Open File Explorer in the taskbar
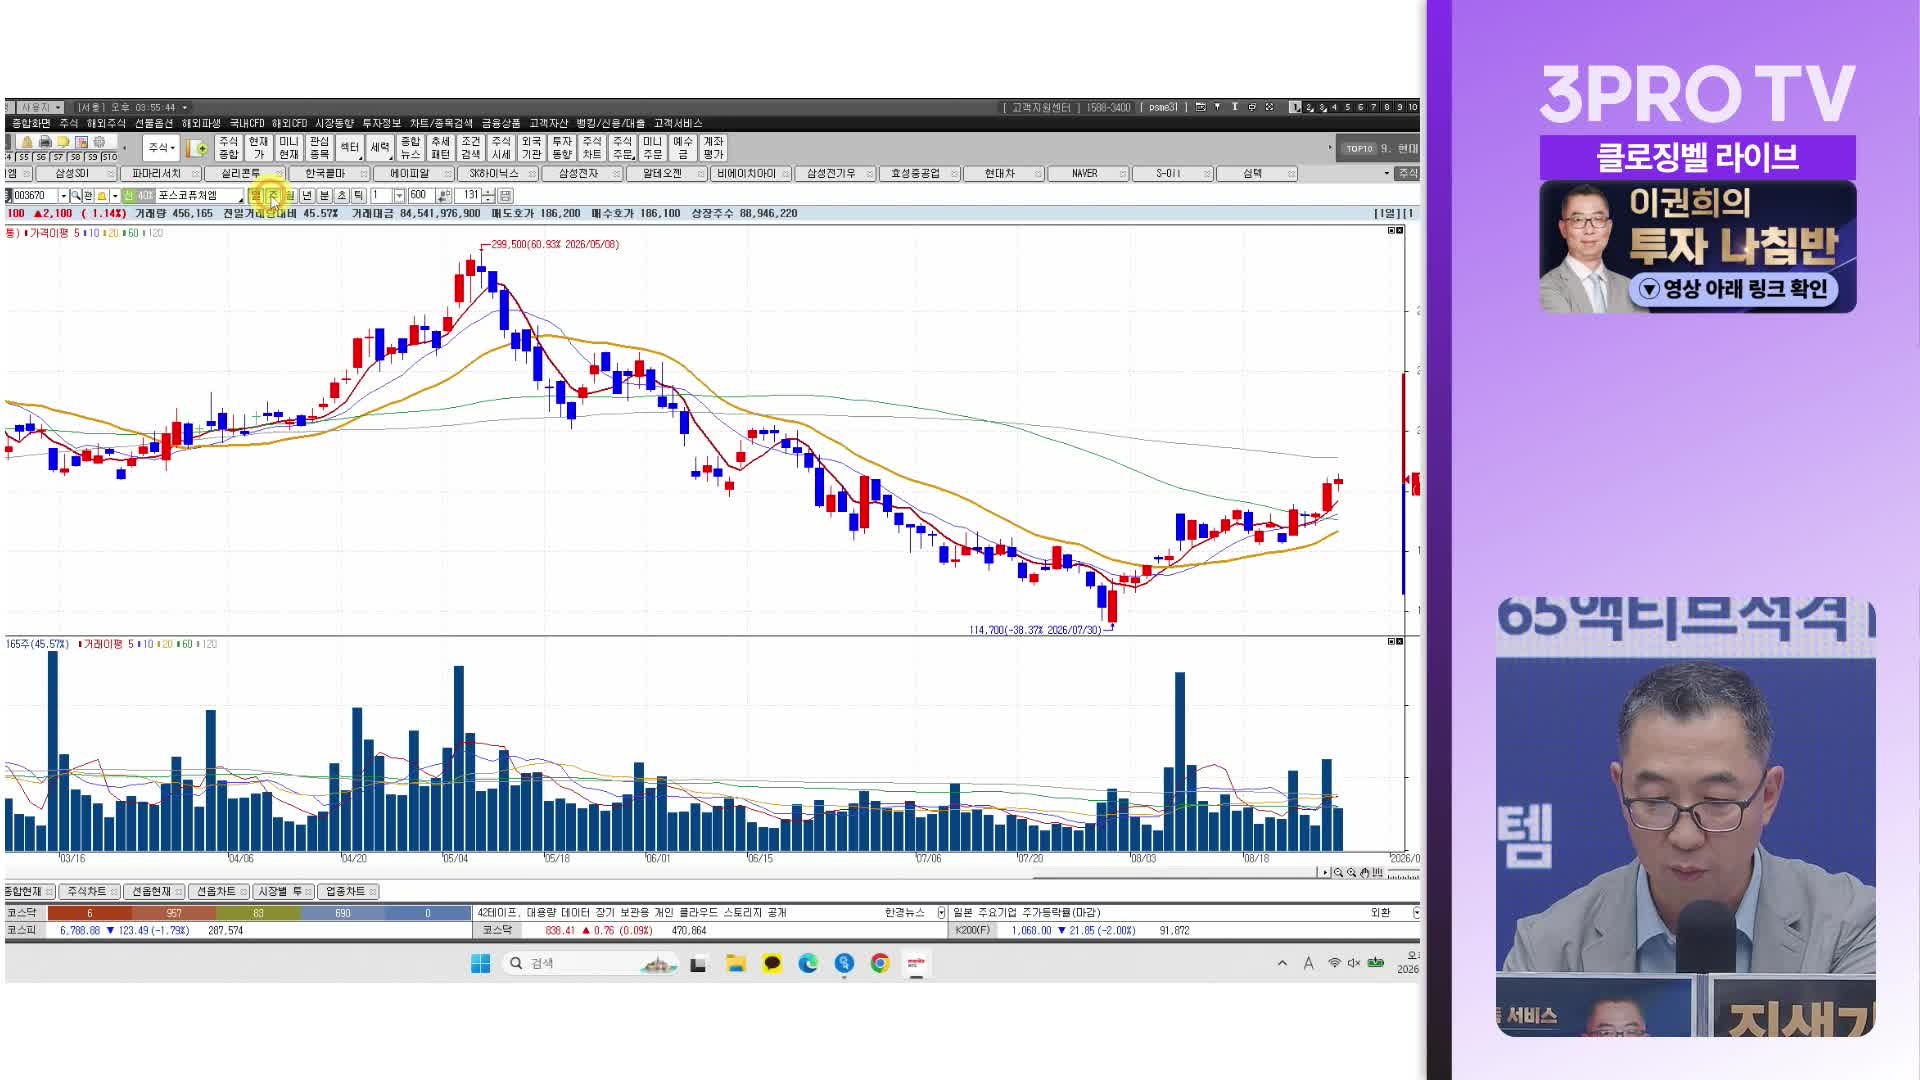Screen dimensions: 1920x1080 pos(736,963)
